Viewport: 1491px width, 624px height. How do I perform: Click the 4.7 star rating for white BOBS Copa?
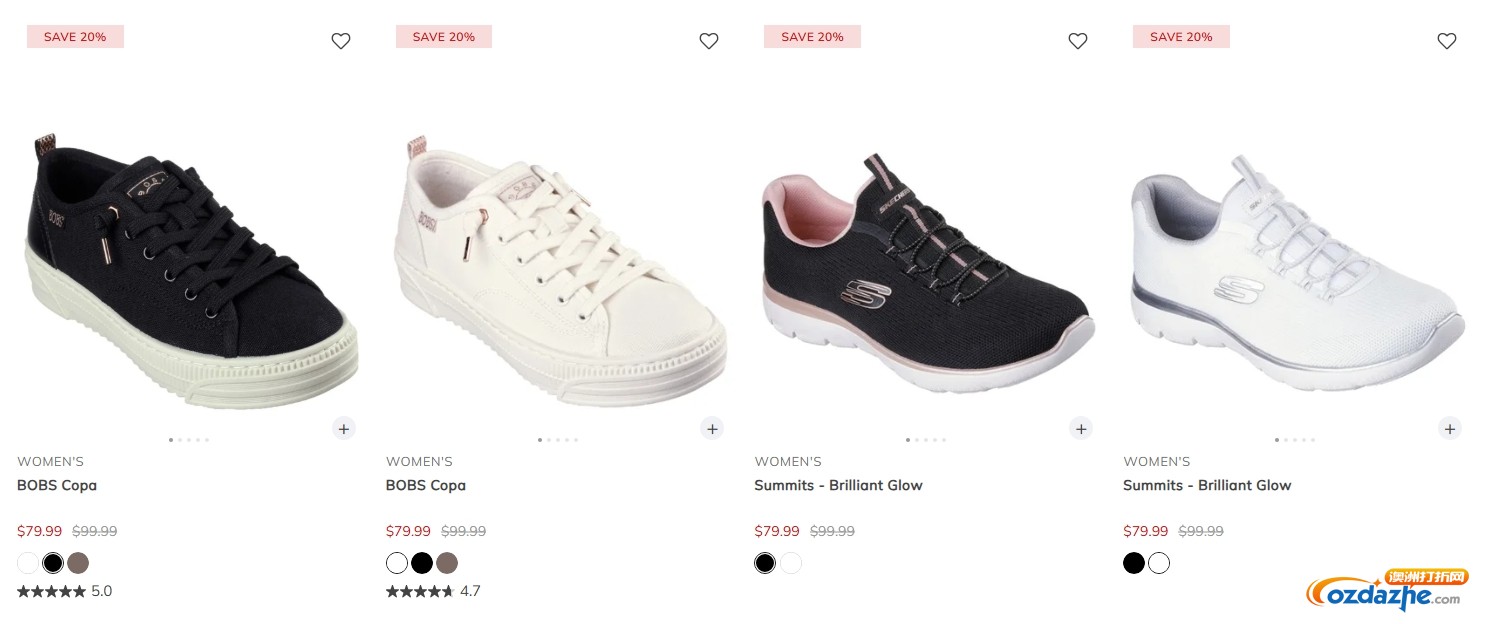(433, 591)
